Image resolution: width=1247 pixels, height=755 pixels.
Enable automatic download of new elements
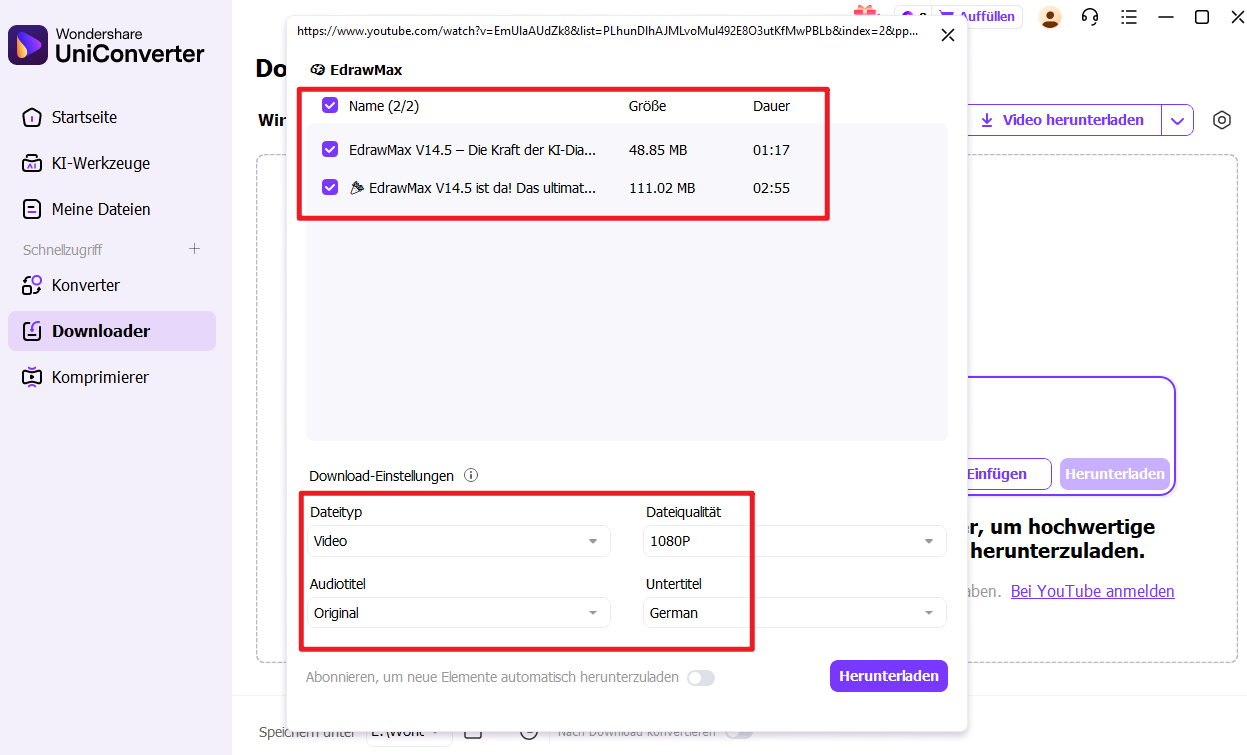(x=701, y=677)
